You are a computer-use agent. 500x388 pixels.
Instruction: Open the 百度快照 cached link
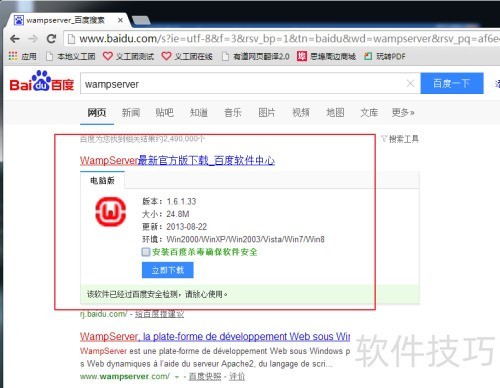pos(205,377)
